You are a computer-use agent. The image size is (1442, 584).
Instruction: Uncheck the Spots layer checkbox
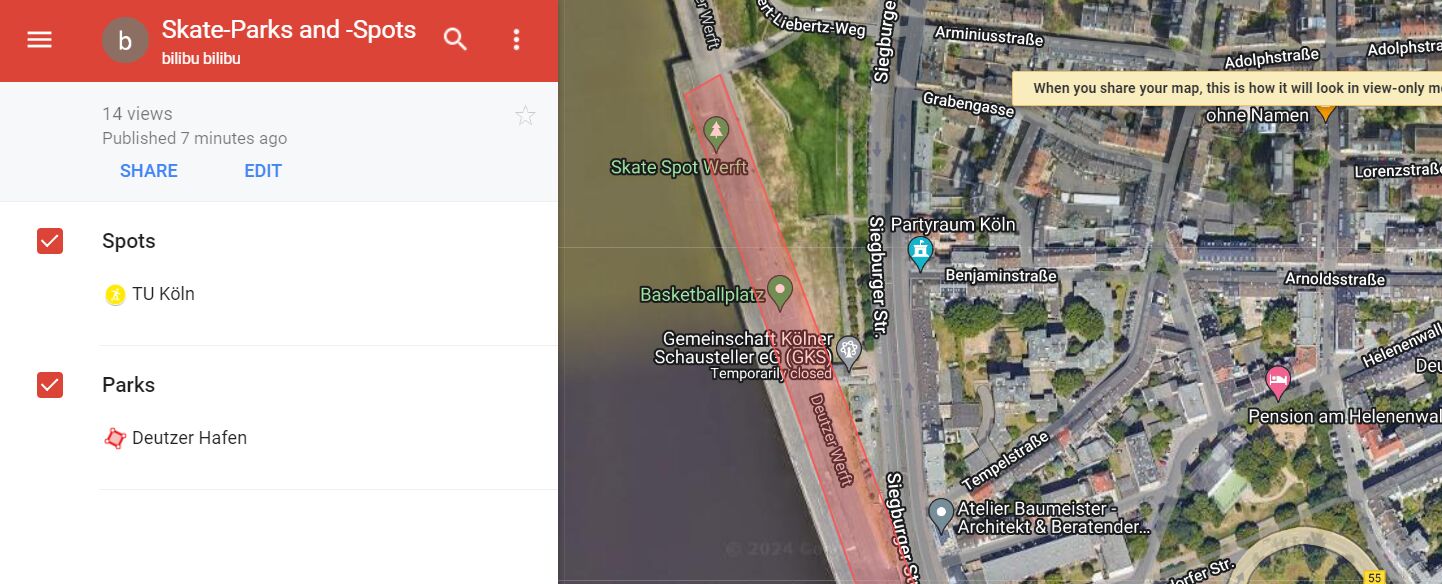(x=50, y=241)
